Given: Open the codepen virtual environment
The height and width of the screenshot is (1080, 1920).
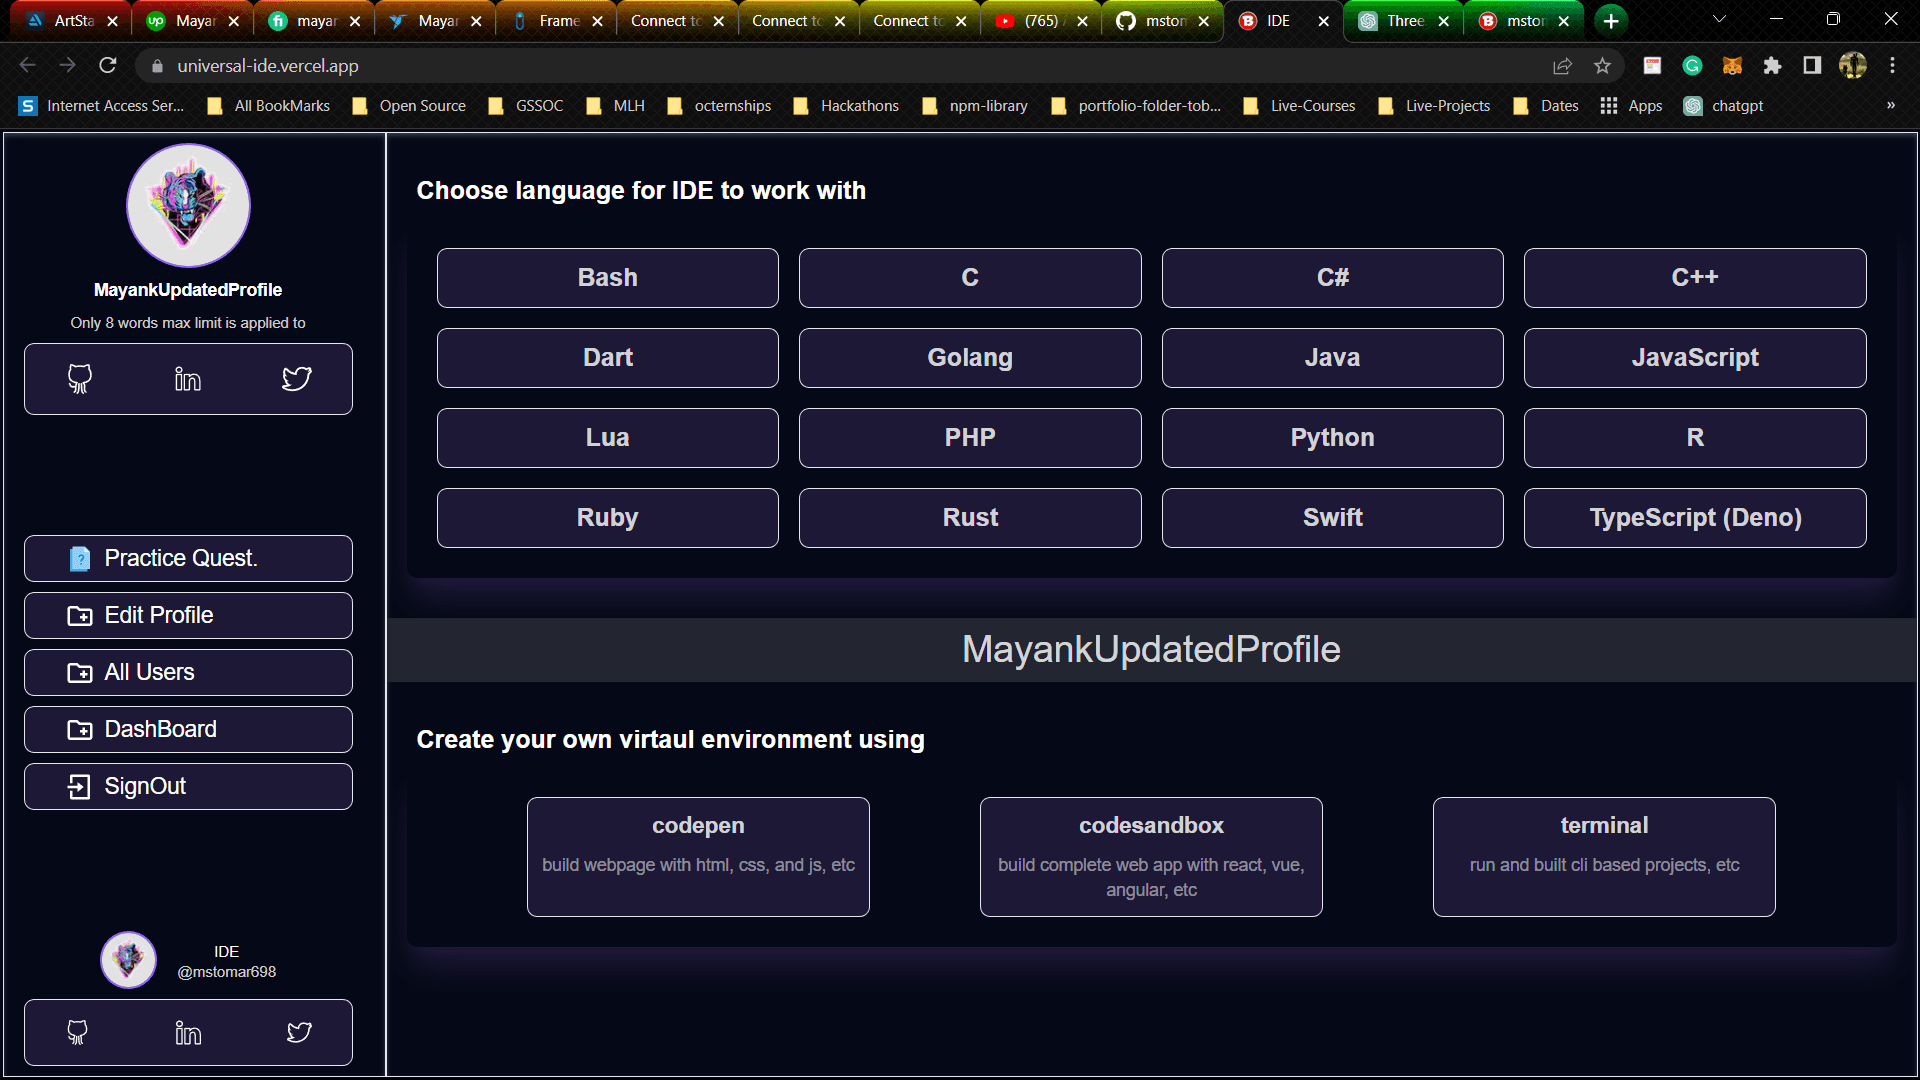Looking at the screenshot, I should 696,855.
